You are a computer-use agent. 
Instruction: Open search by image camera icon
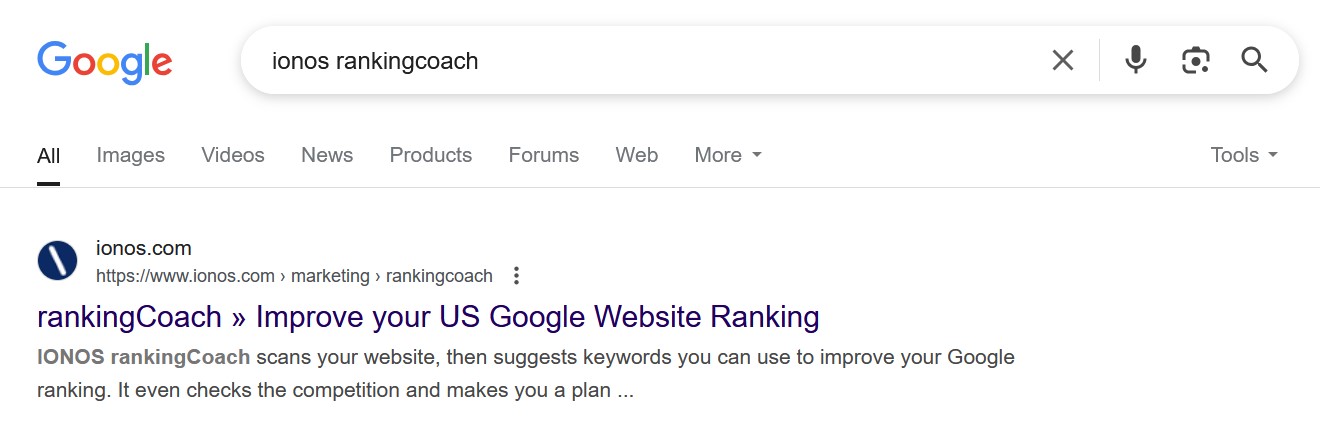pos(1195,61)
